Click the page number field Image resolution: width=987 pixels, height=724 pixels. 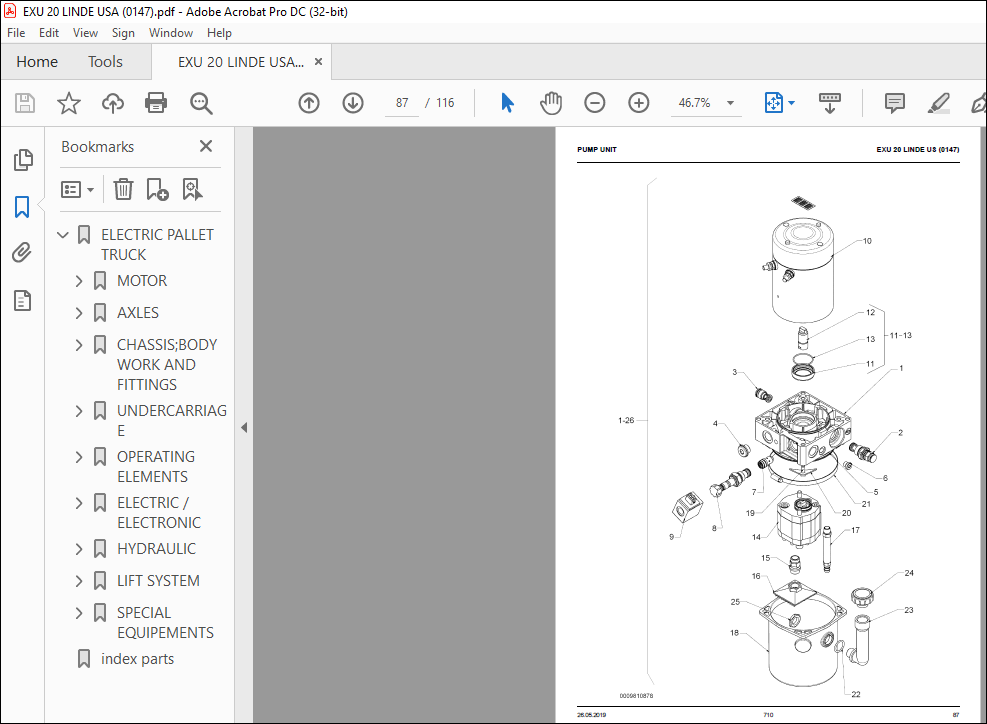402,103
